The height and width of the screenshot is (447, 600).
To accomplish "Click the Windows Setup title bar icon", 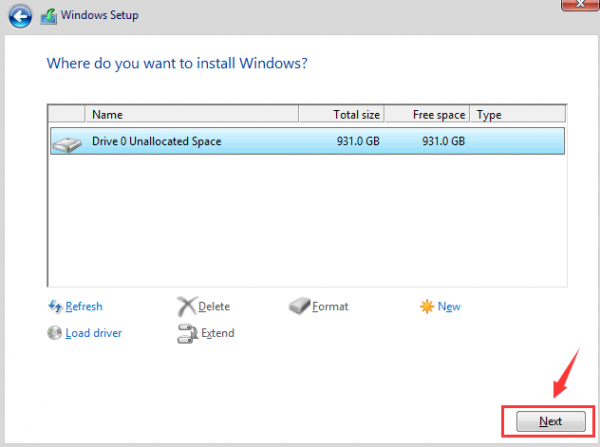I will coord(47,15).
